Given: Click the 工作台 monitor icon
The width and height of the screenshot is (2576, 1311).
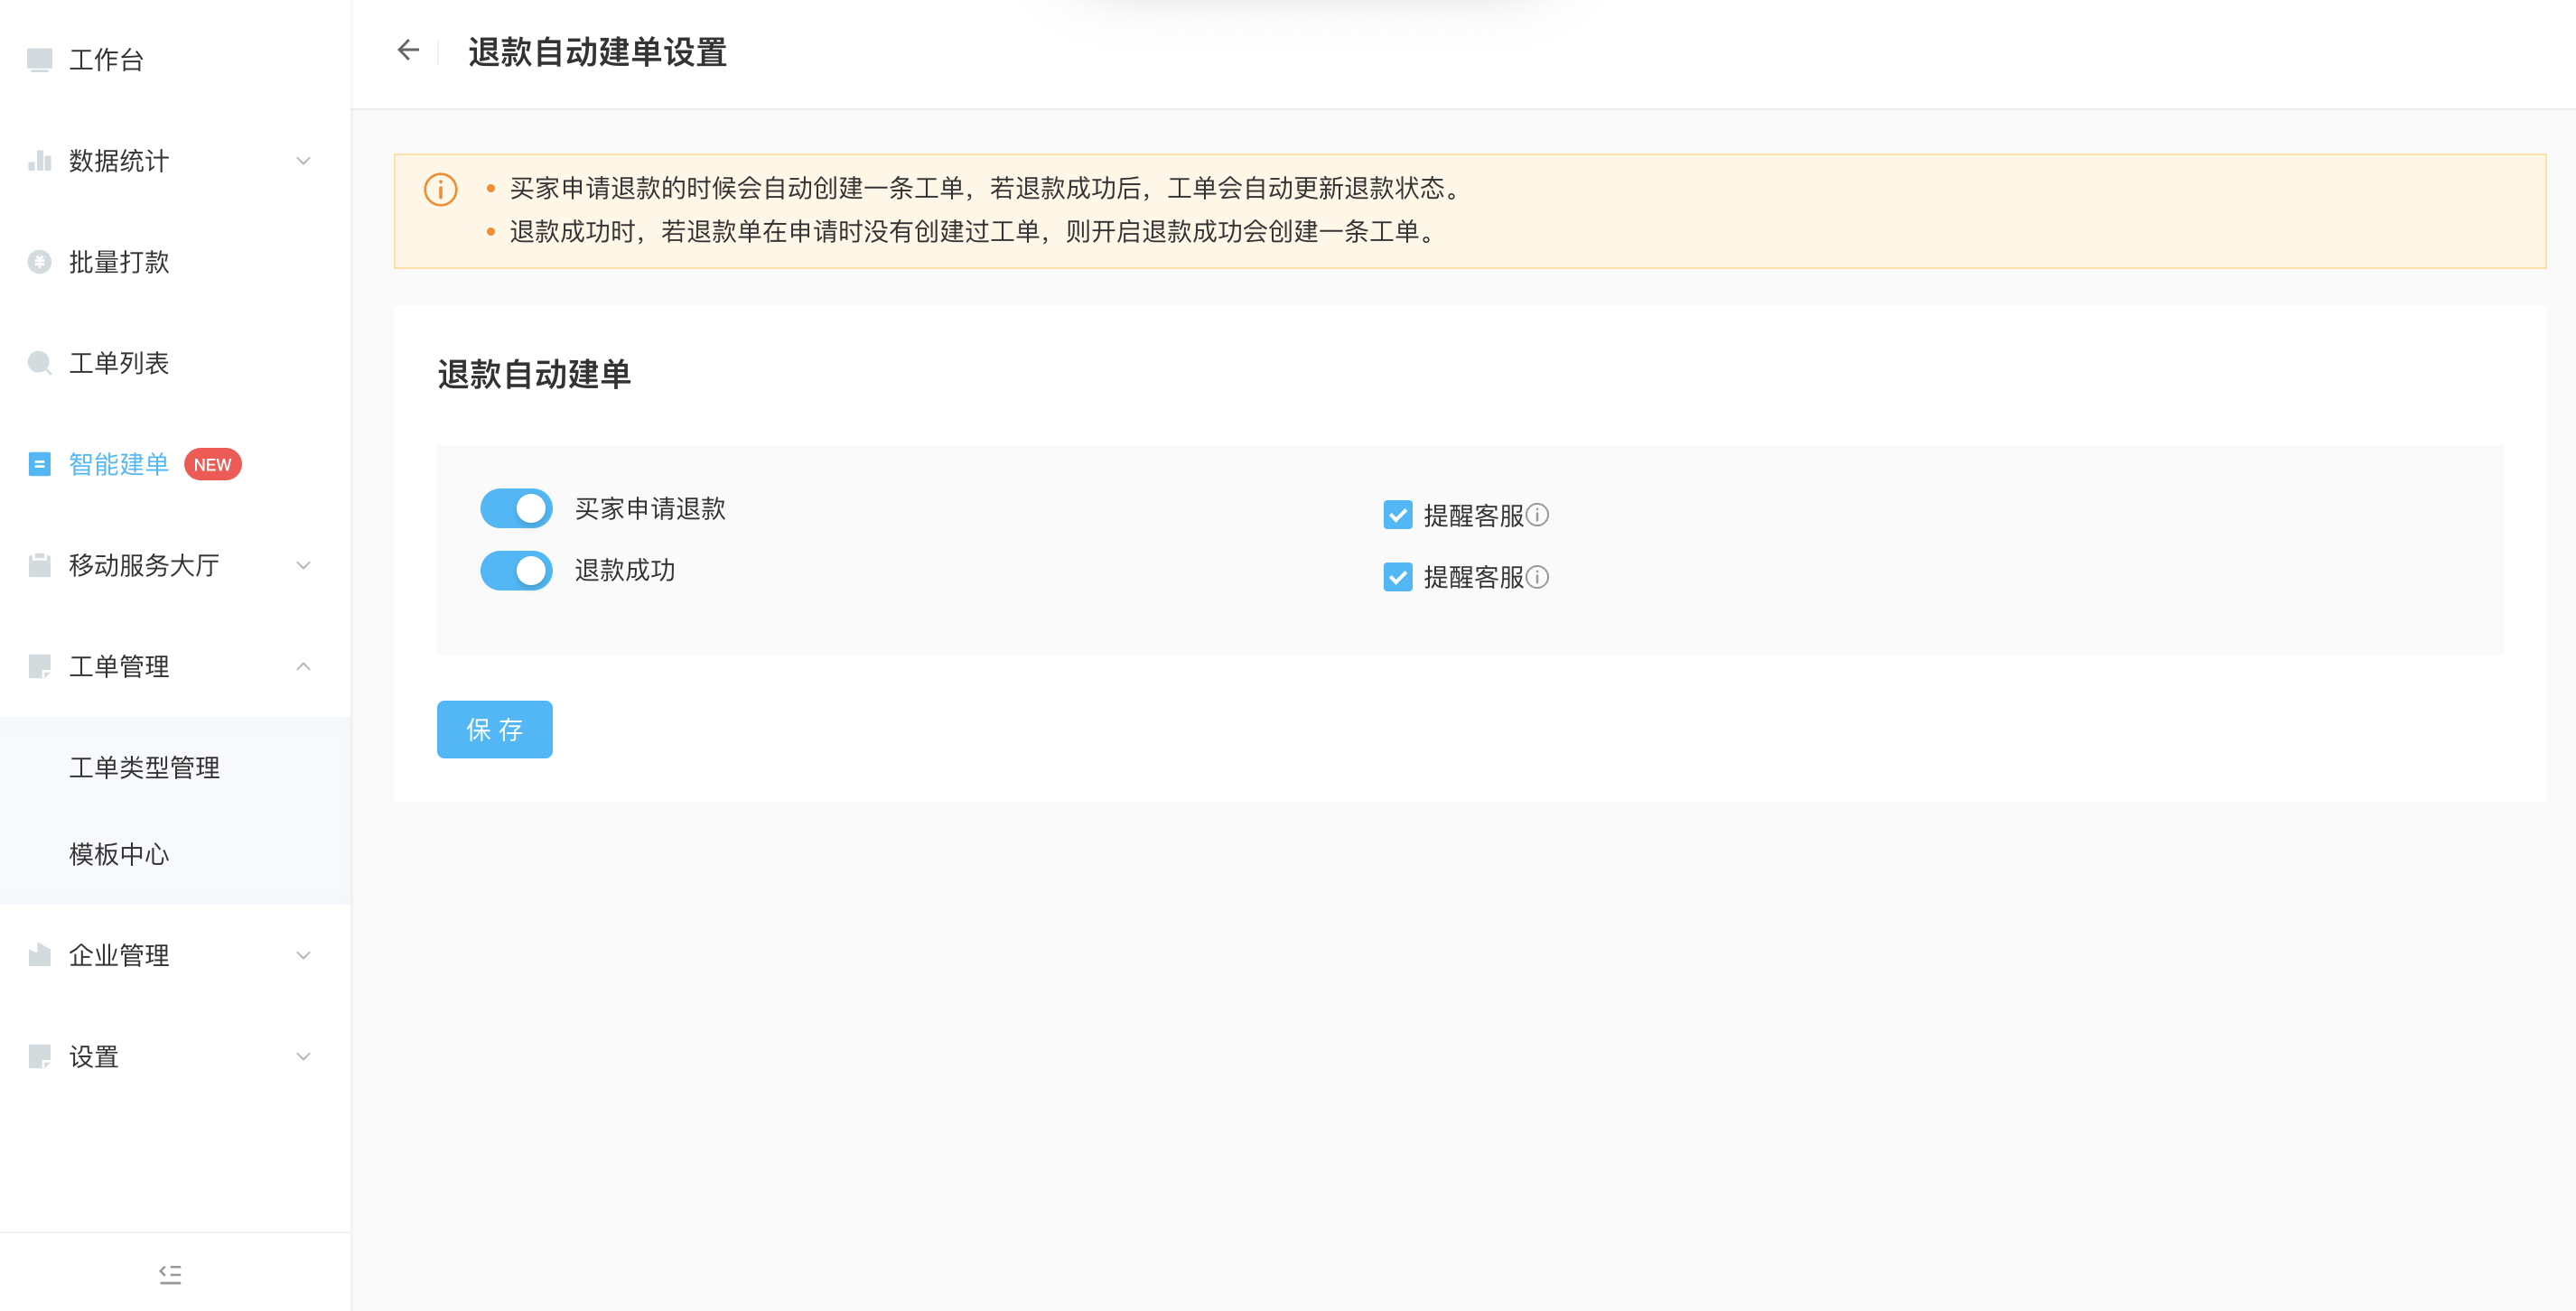Looking at the screenshot, I should (x=40, y=60).
